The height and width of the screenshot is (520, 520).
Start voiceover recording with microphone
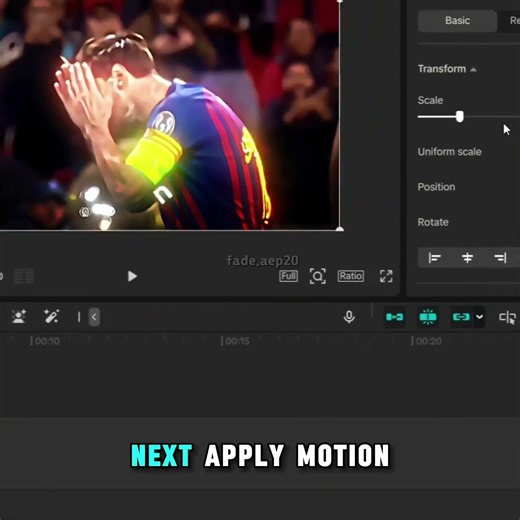349,317
